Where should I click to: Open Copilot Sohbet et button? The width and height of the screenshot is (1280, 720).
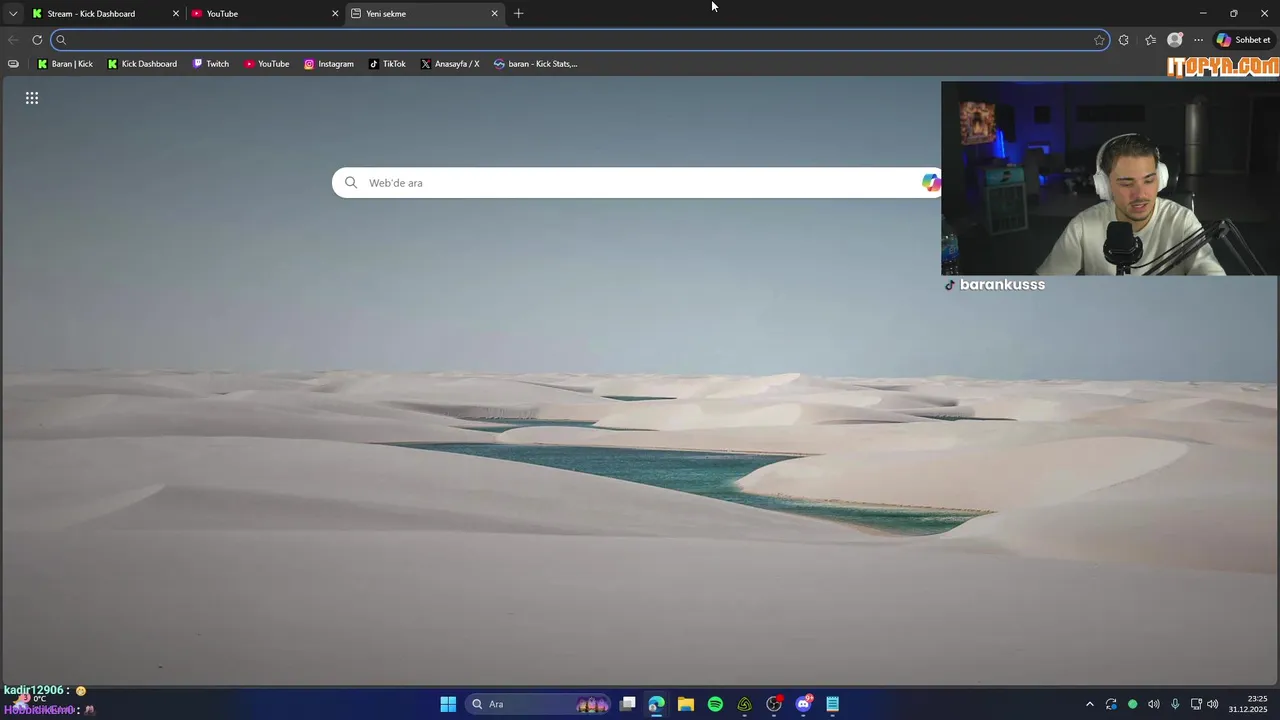point(1243,40)
